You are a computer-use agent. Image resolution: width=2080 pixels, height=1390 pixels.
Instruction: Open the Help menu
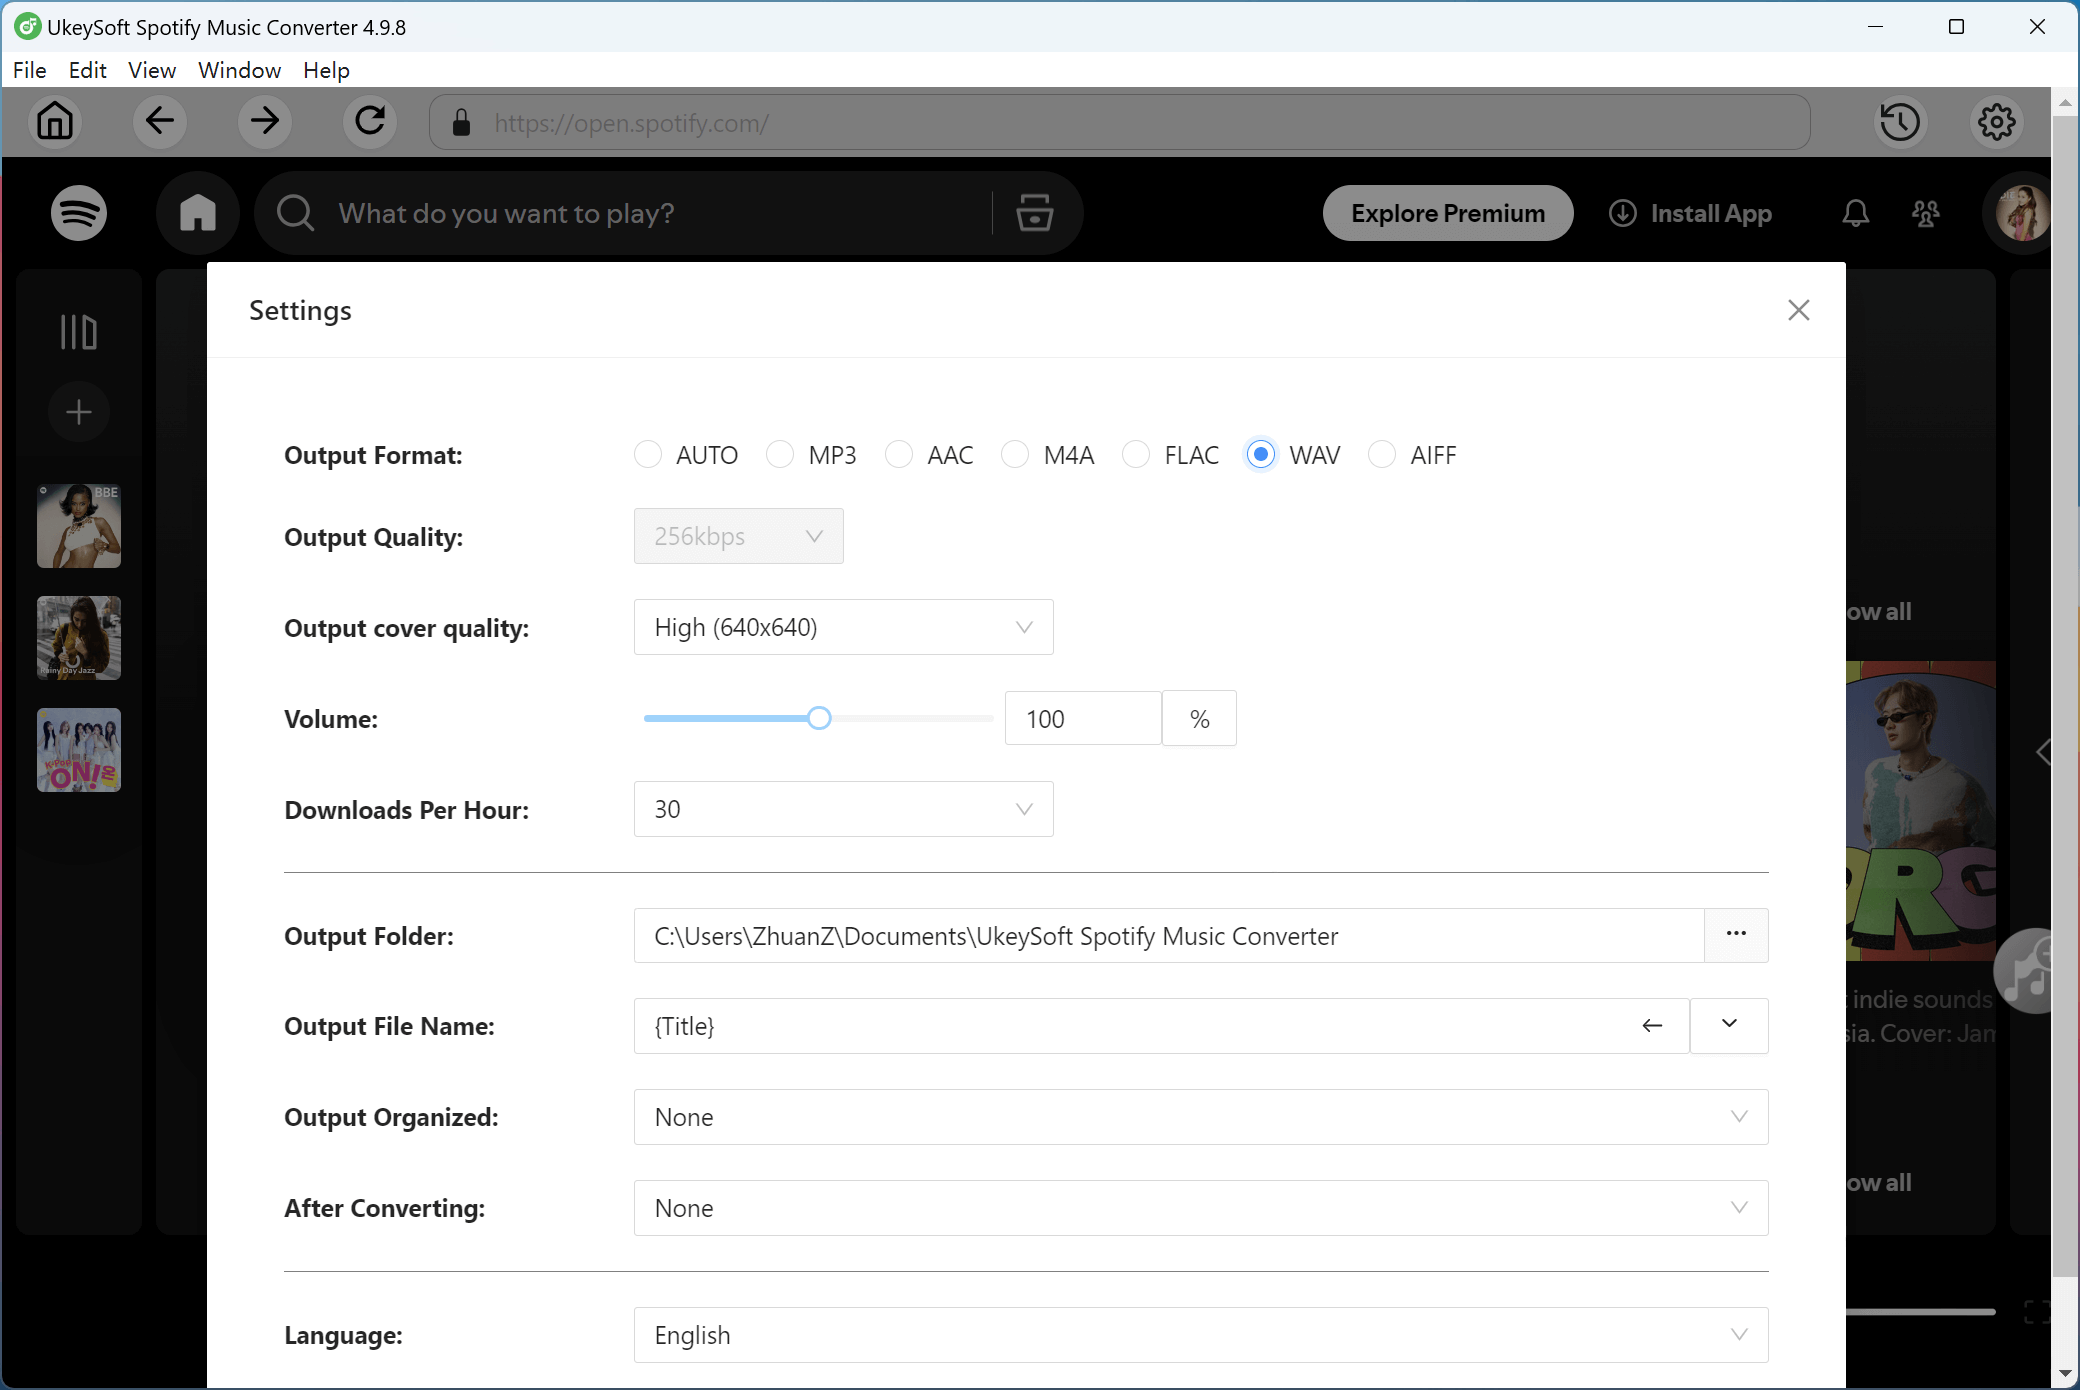point(325,70)
